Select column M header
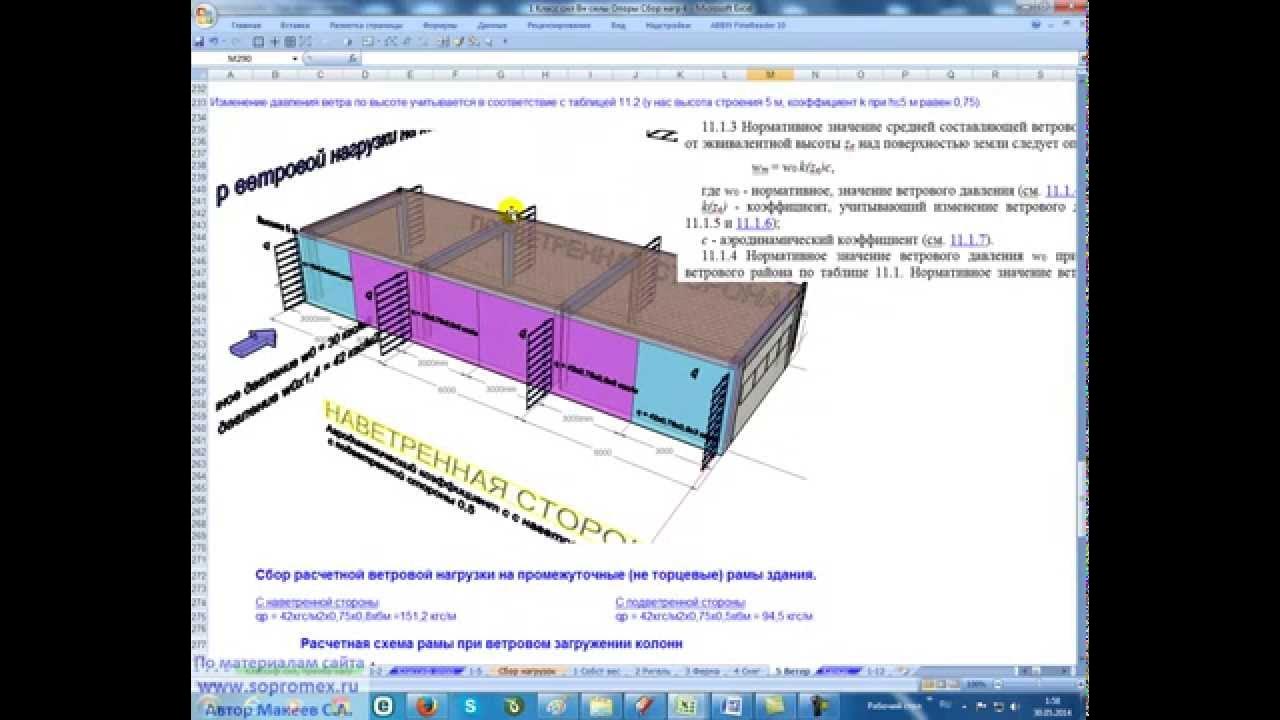This screenshot has width=1280, height=720. pyautogui.click(x=770, y=75)
